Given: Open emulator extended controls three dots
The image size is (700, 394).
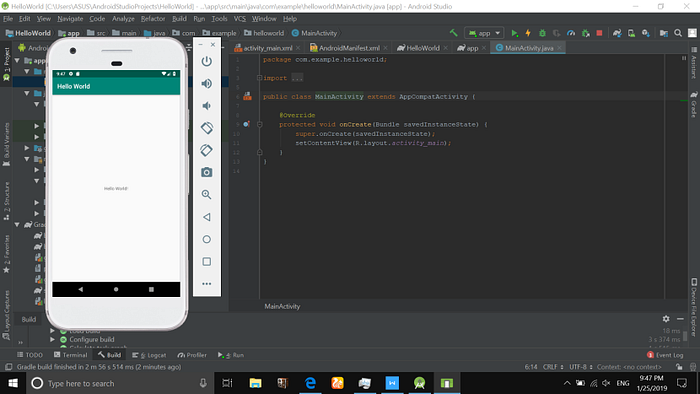Looking at the screenshot, I should tap(206, 284).
